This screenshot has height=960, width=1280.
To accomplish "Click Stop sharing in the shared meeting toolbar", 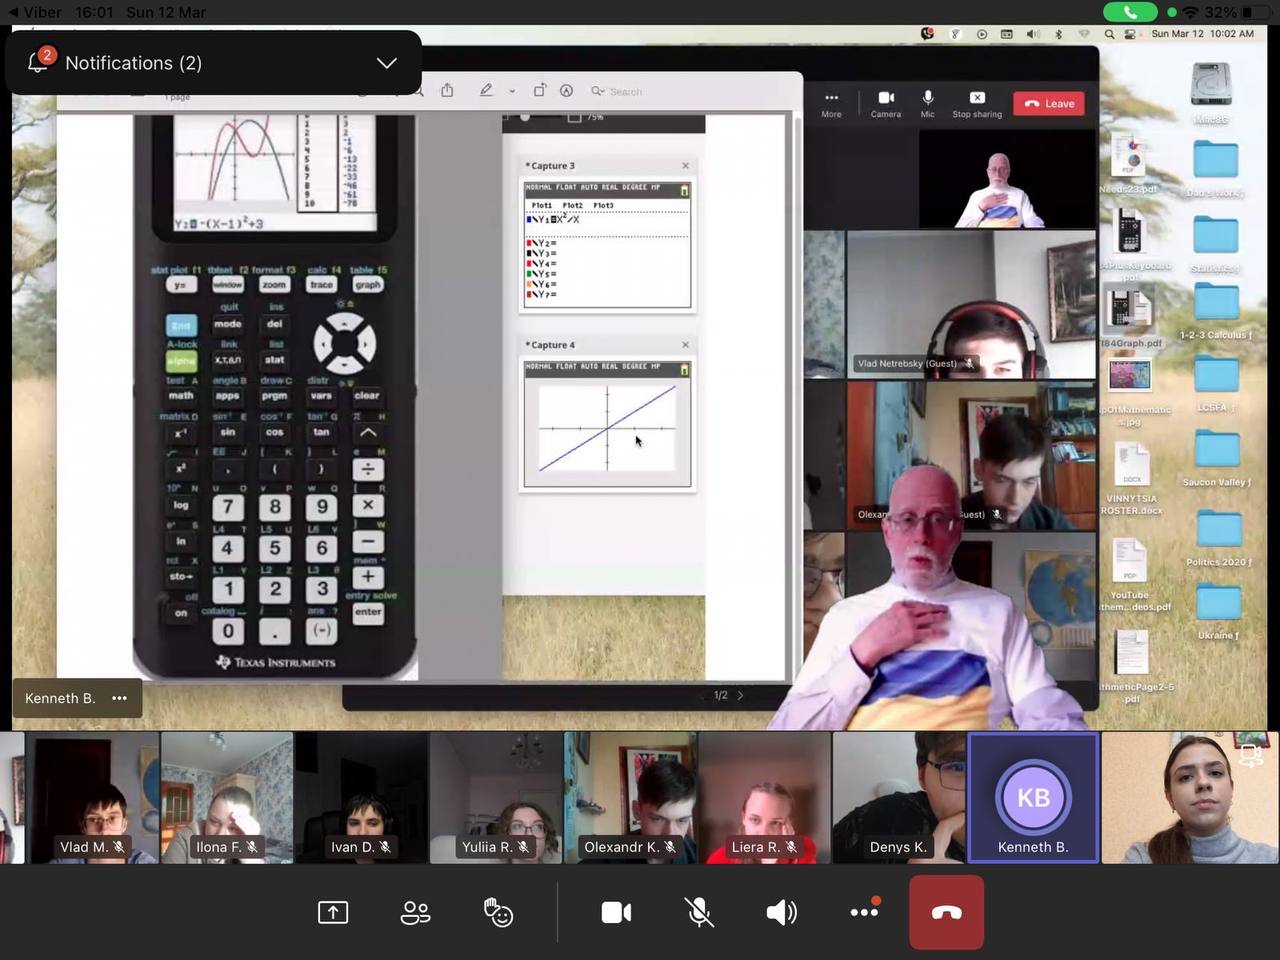I will [977, 104].
